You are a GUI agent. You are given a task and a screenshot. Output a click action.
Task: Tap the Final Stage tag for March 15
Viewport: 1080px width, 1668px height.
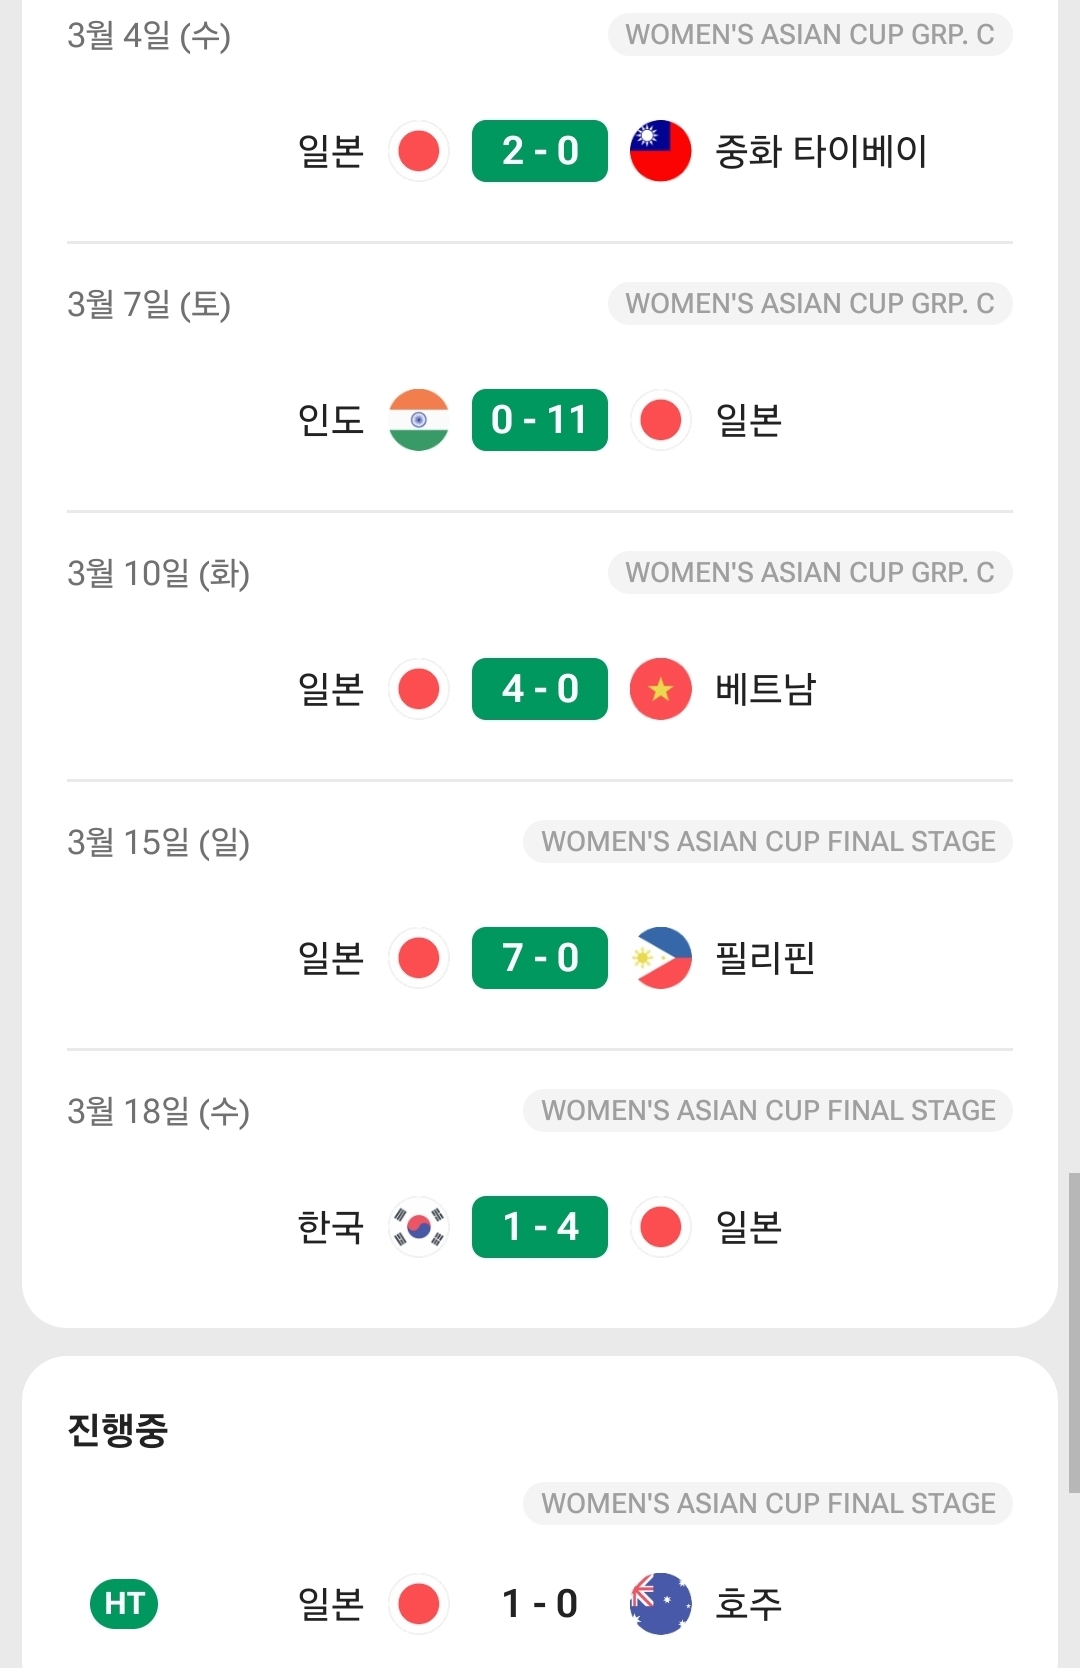click(x=768, y=842)
